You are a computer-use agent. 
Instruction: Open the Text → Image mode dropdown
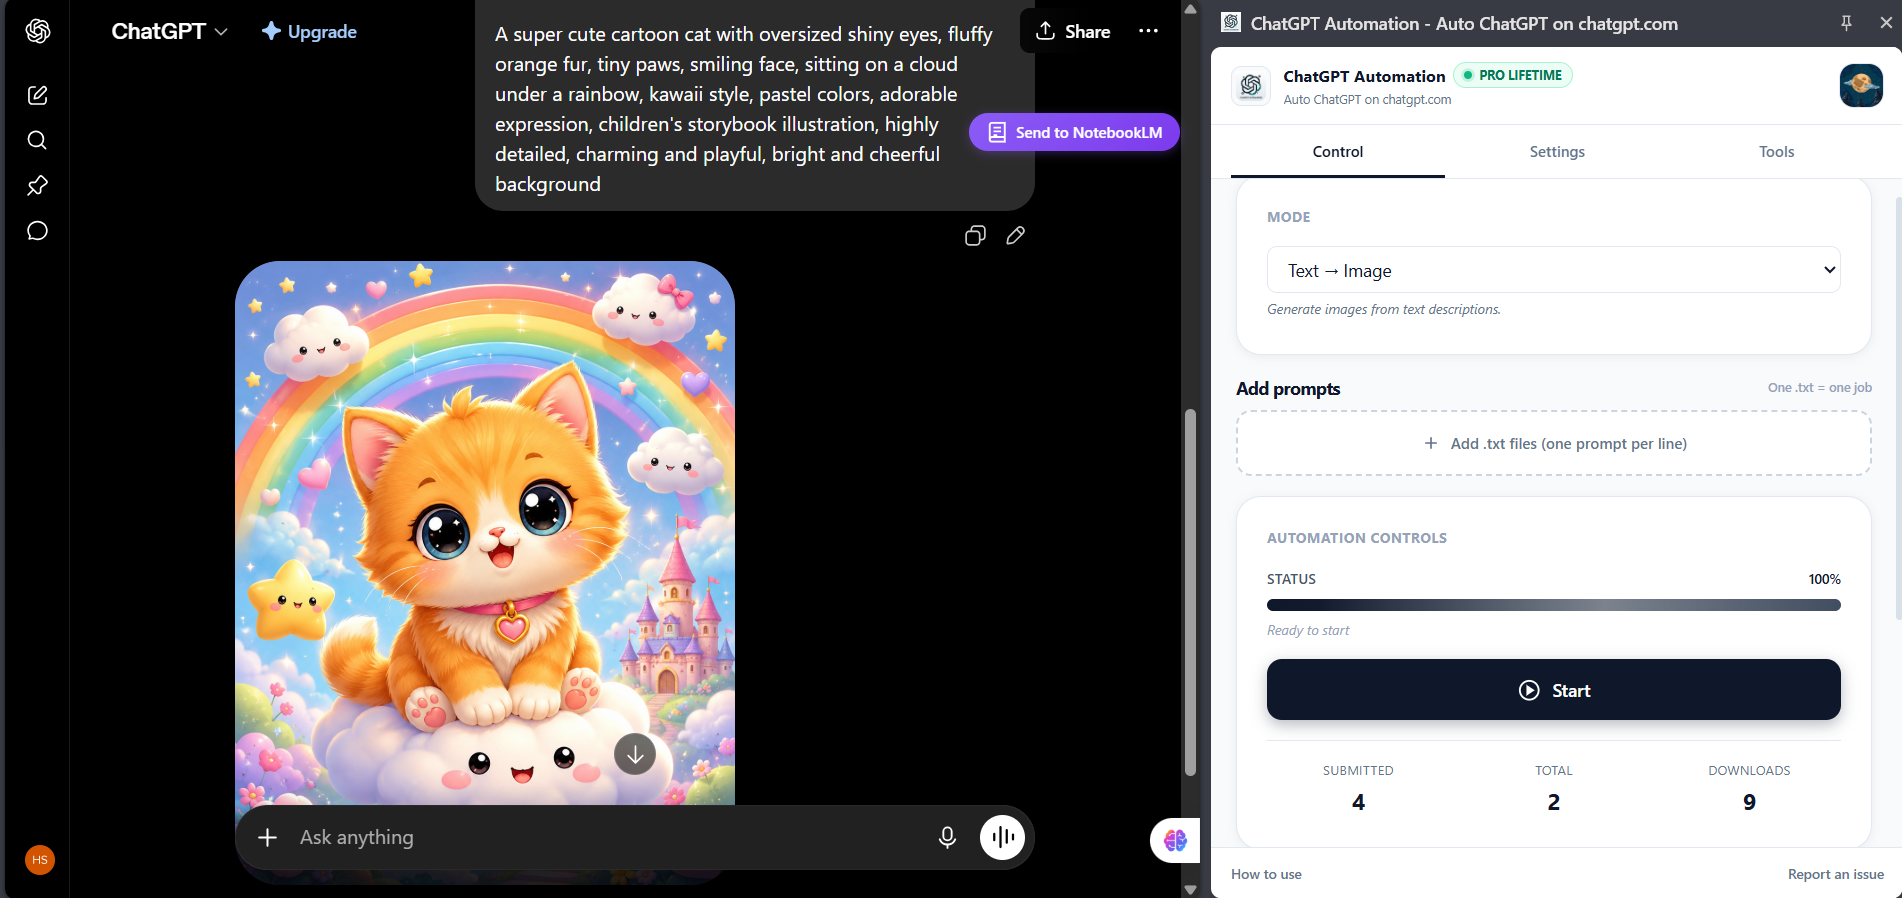pyautogui.click(x=1553, y=270)
